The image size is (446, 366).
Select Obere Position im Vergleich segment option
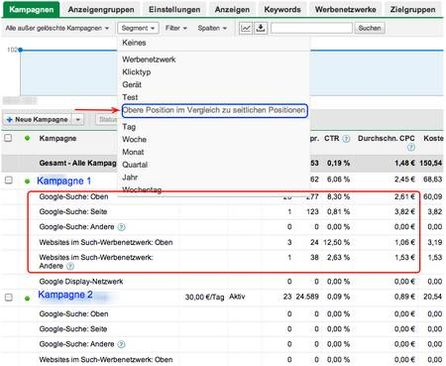(x=214, y=110)
